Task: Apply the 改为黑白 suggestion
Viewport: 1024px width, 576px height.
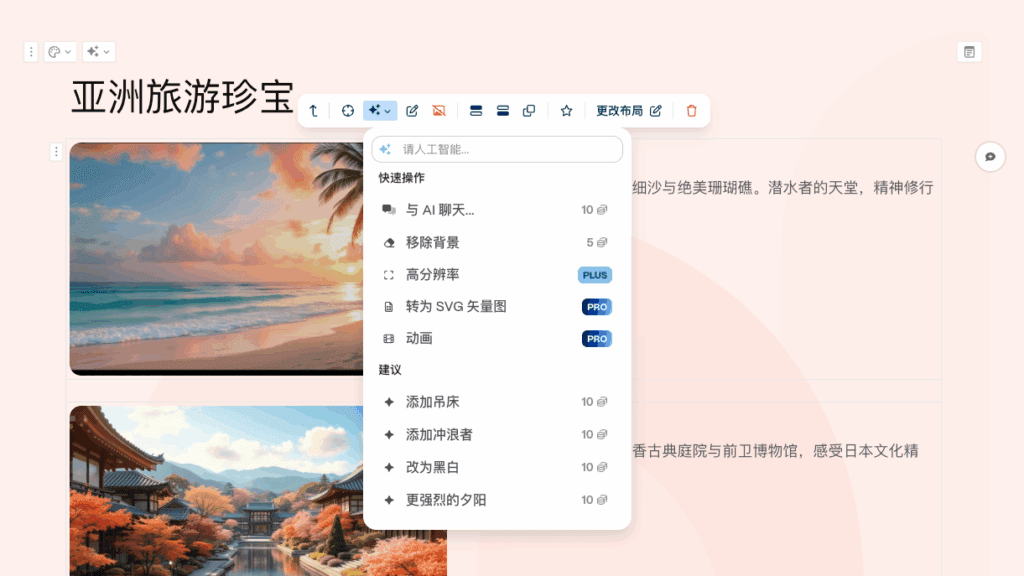Action: point(497,468)
